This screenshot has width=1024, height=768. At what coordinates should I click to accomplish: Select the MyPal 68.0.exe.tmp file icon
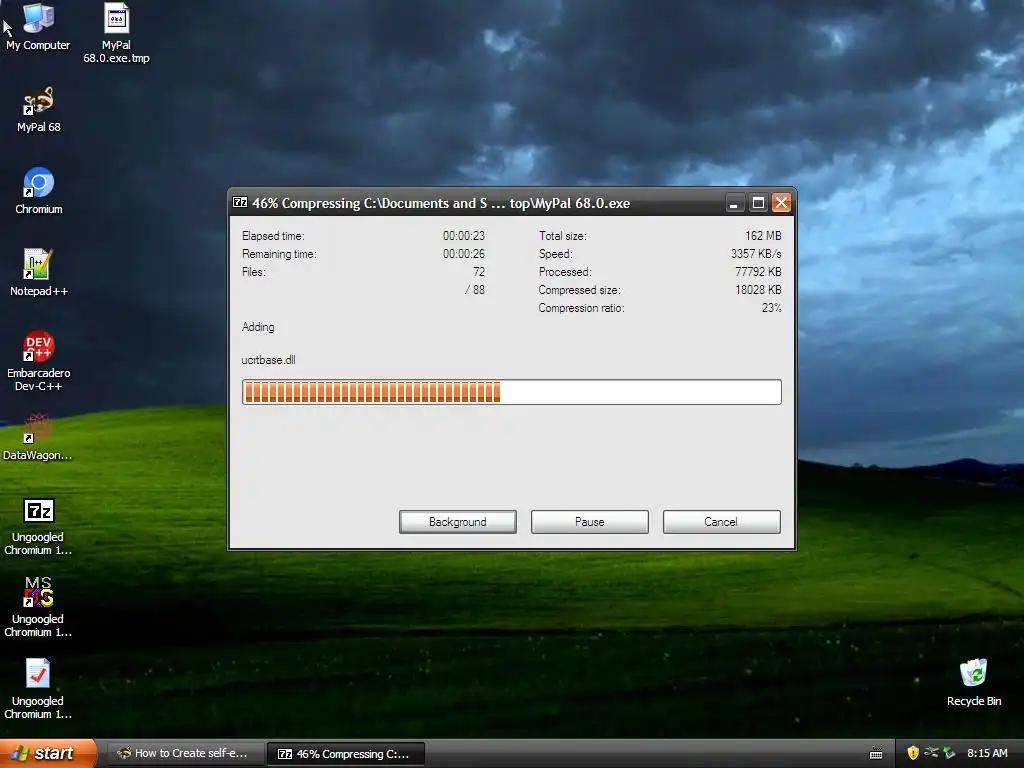(116, 33)
